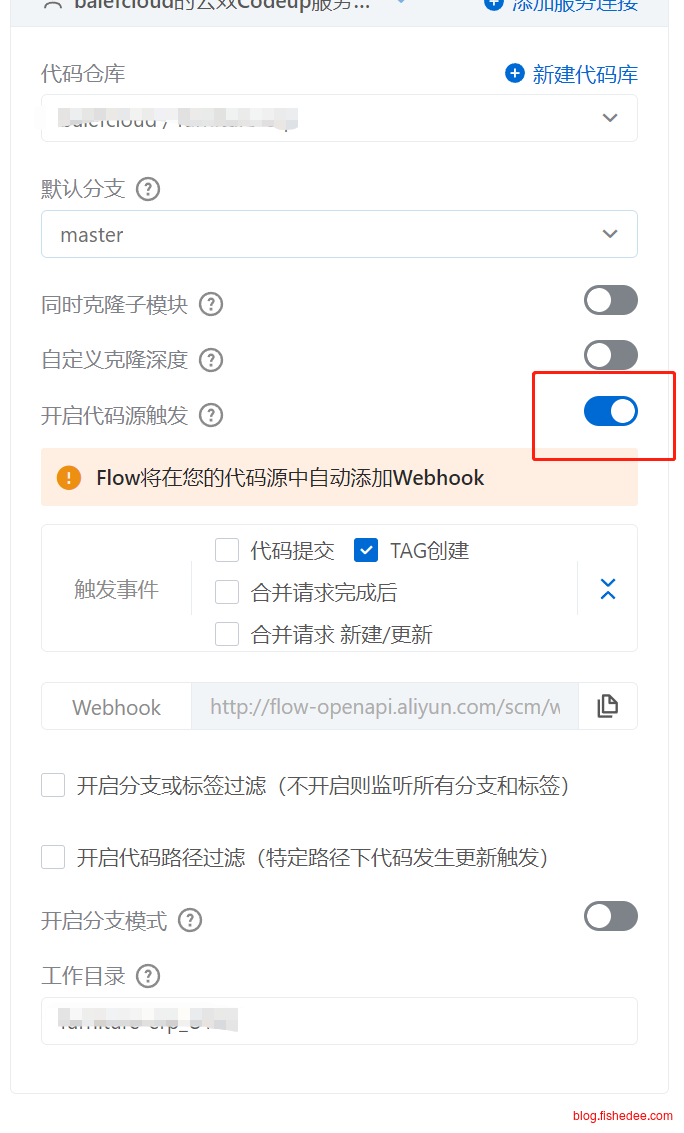Disable 开启代码源触发 toggle

[x=610, y=411]
